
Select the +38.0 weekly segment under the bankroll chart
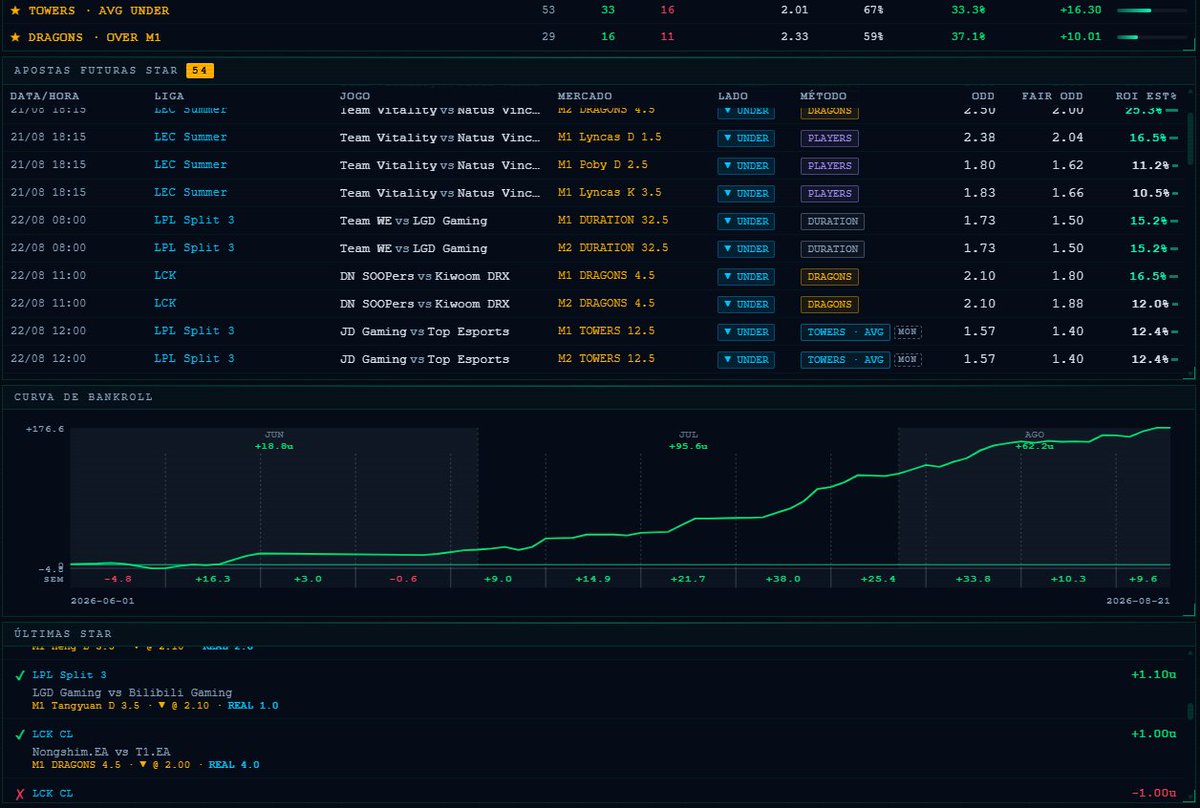click(x=783, y=578)
